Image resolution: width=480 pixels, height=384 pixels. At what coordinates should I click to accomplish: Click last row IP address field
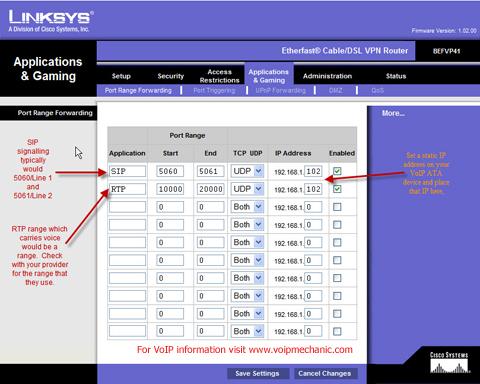tap(313, 331)
